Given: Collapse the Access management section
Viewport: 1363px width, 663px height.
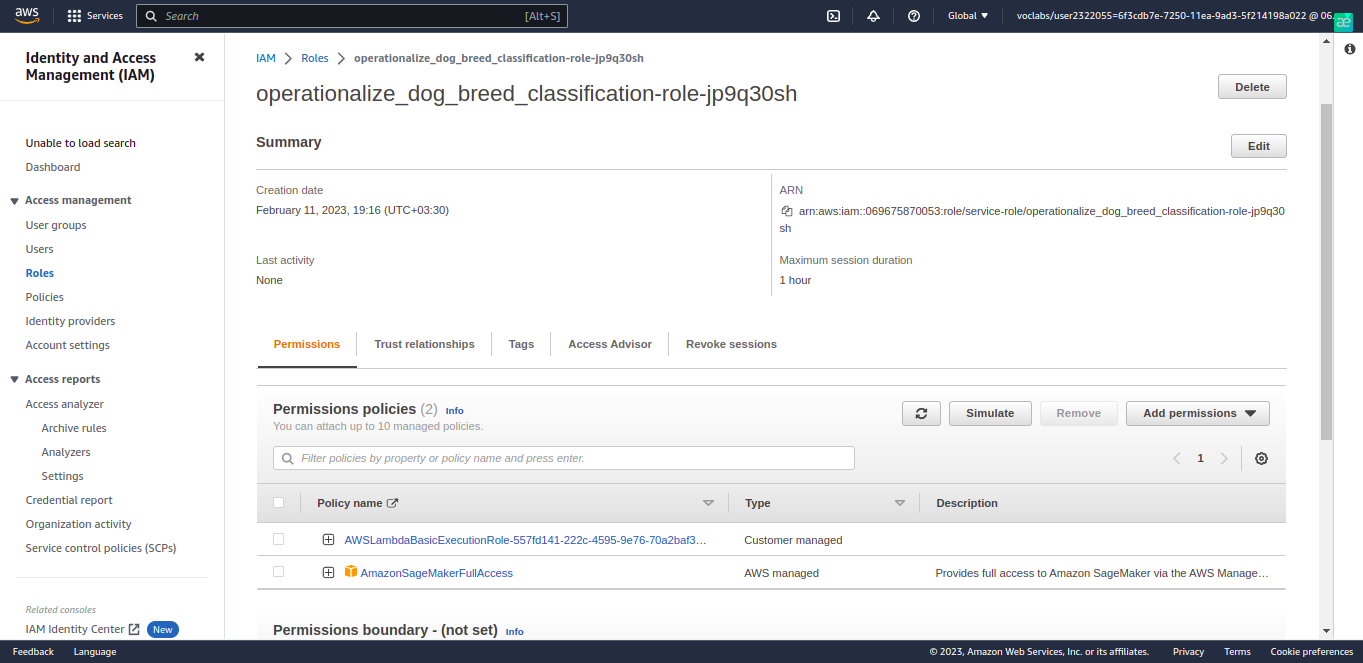Looking at the screenshot, I should [x=15, y=201].
